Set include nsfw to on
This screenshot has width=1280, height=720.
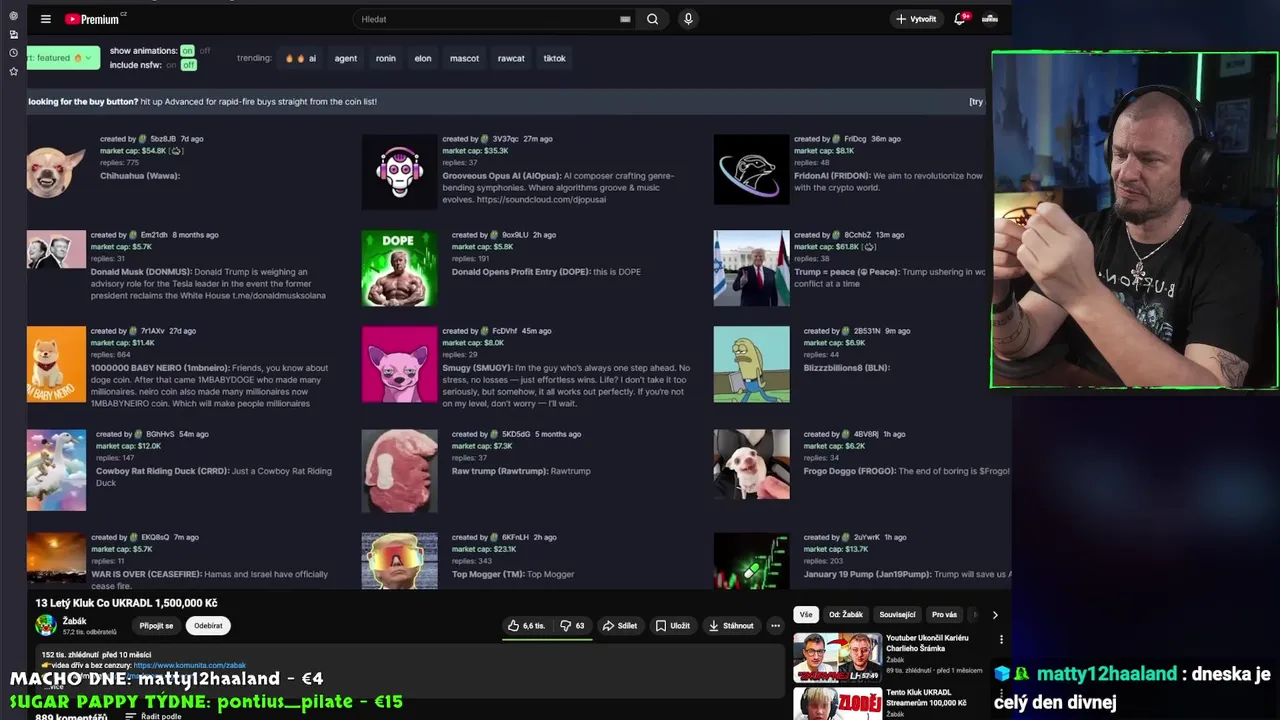click(171, 65)
